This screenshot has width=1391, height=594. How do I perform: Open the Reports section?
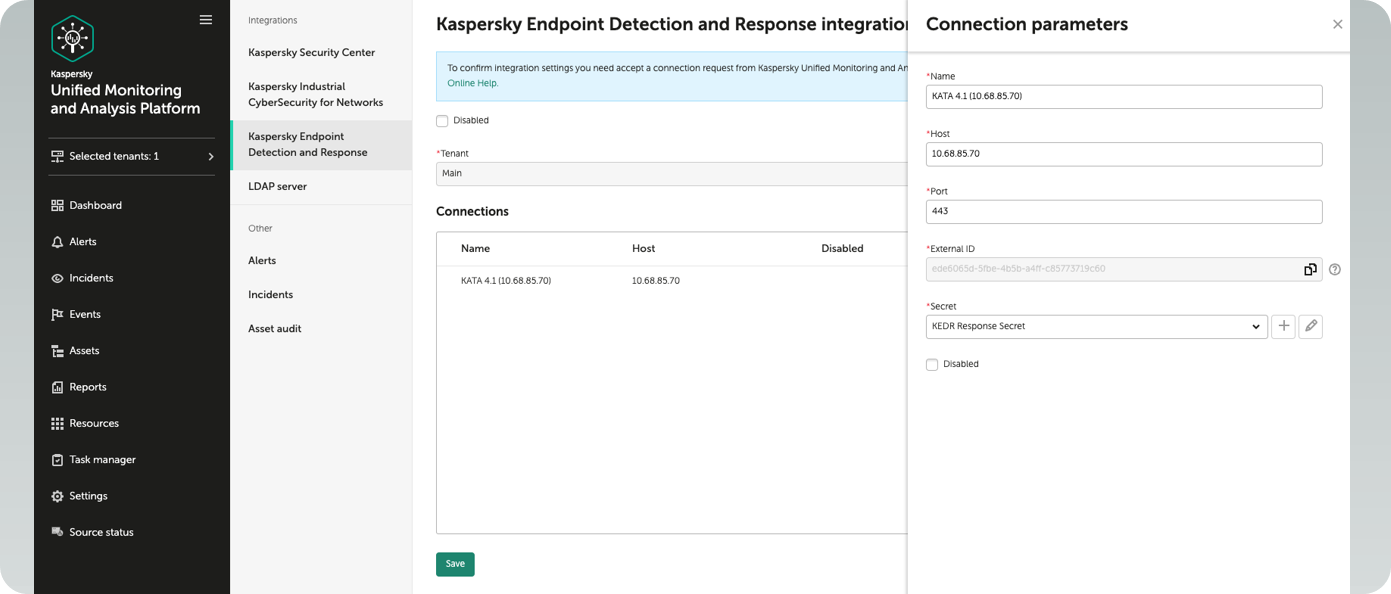(x=87, y=386)
